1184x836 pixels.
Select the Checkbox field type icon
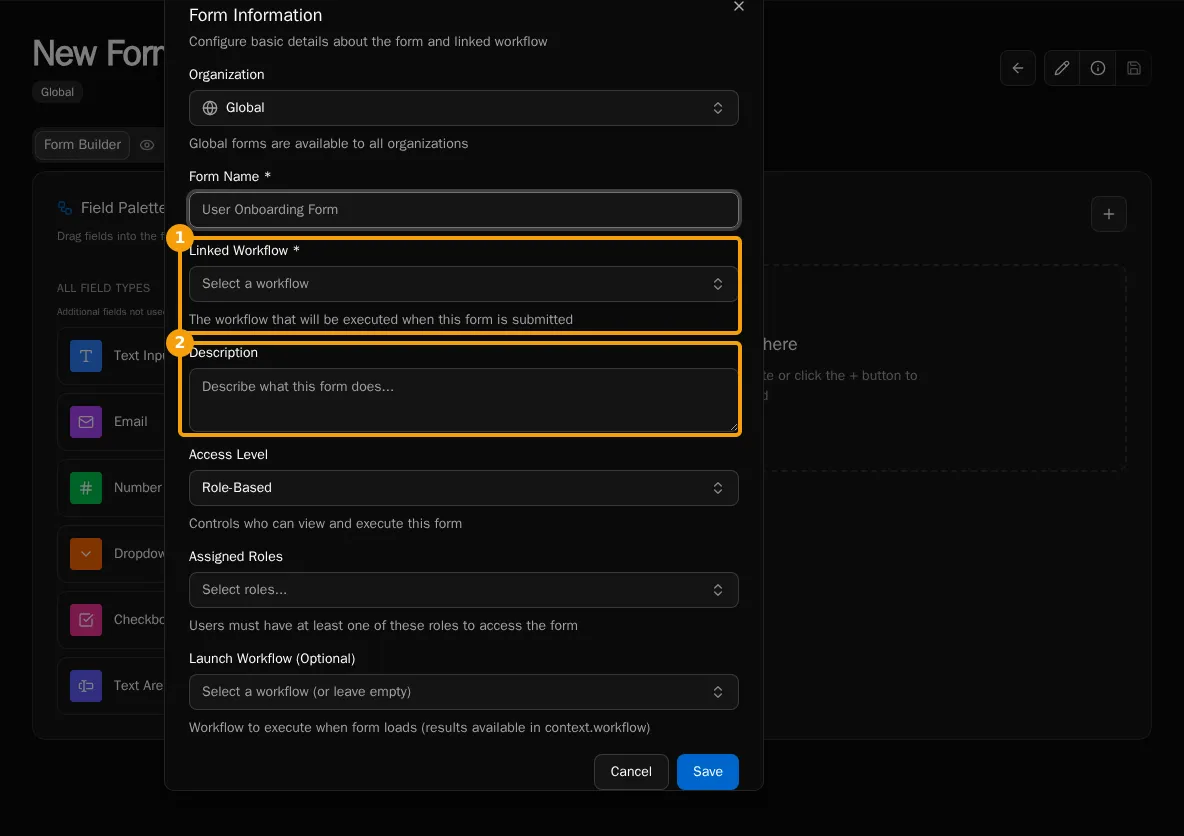(86, 620)
